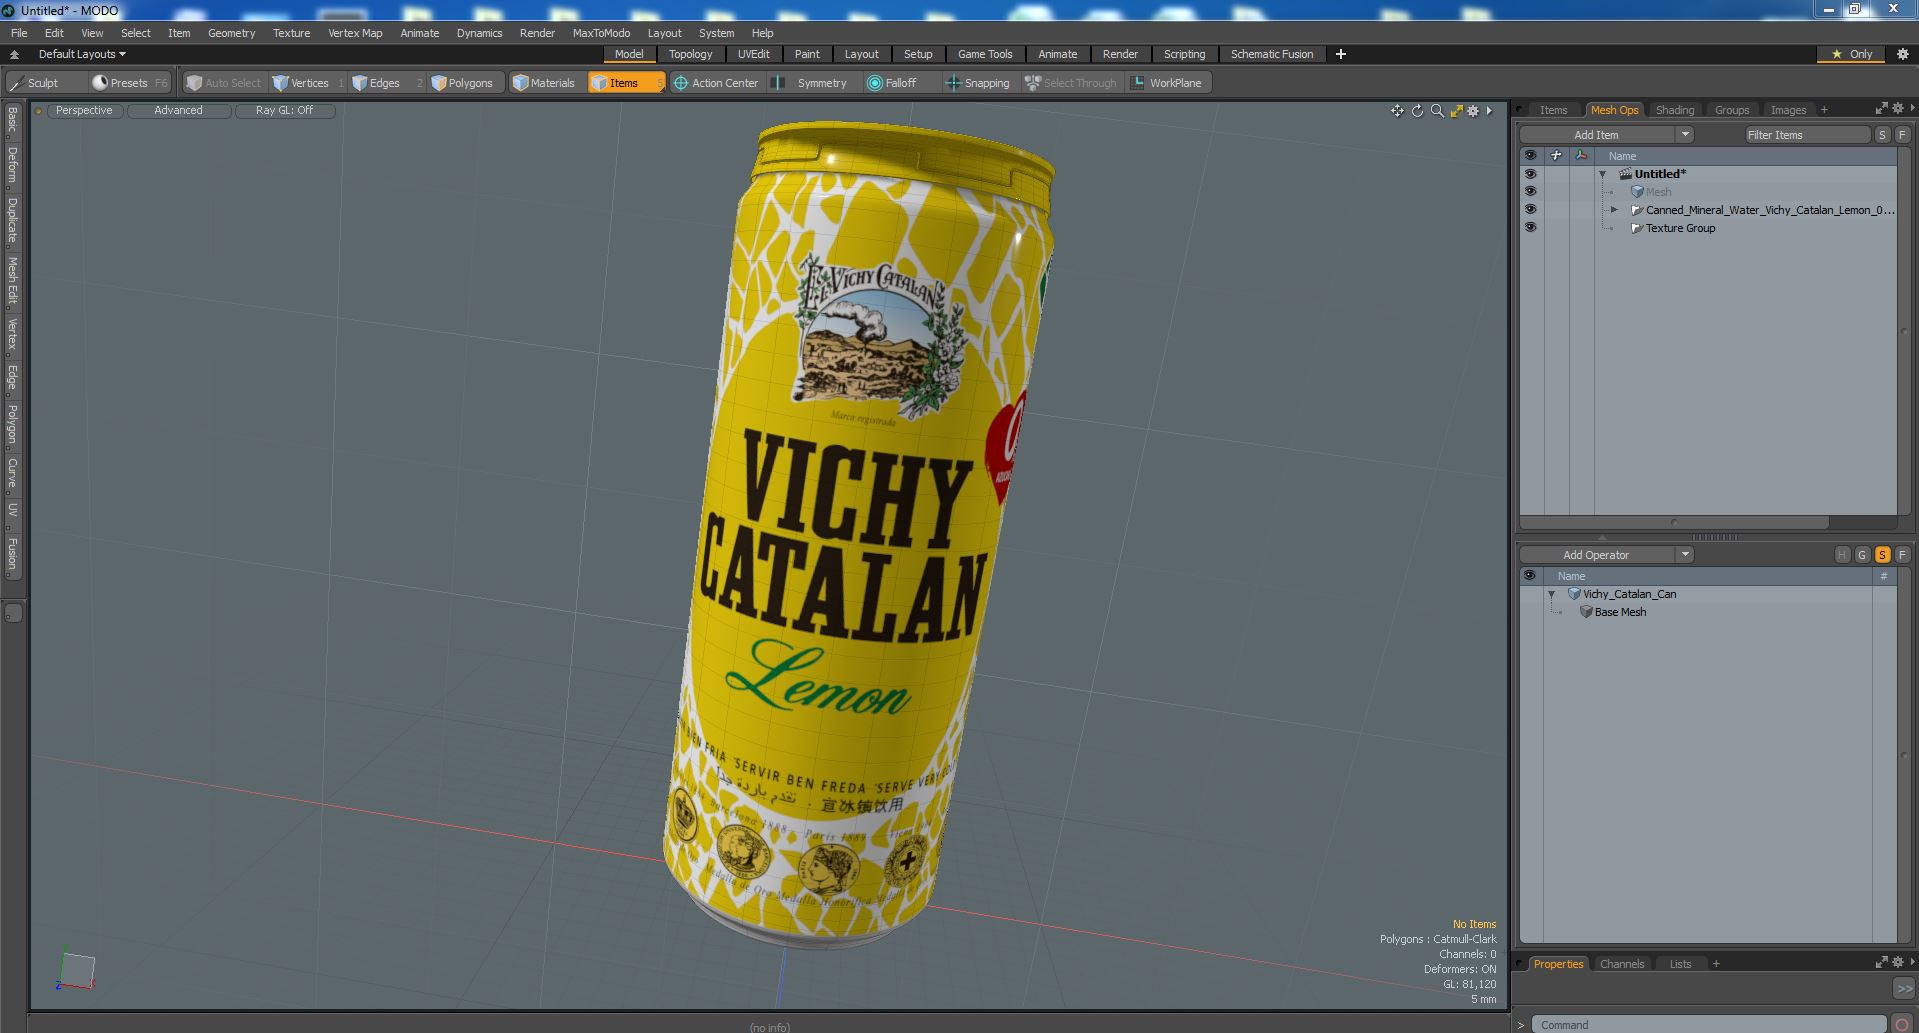Image resolution: width=1919 pixels, height=1033 pixels.
Task: Toggle Auto Select option
Action: [x=224, y=83]
